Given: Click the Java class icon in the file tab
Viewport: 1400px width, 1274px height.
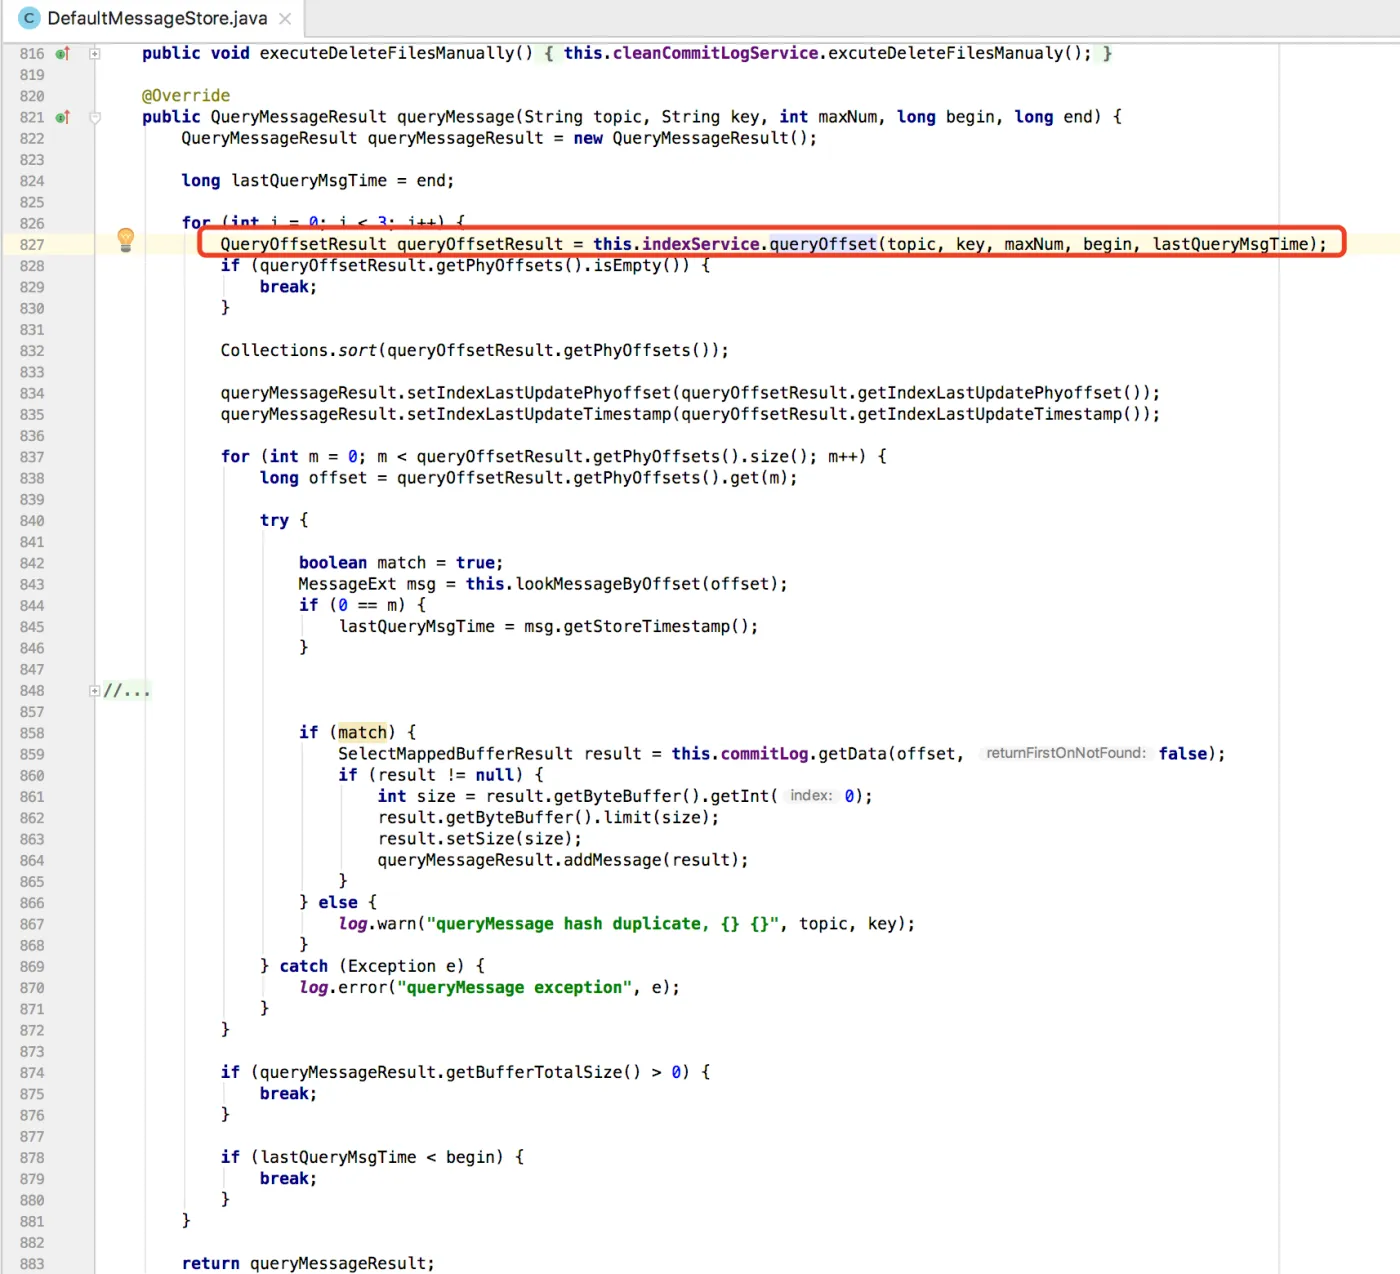Looking at the screenshot, I should coord(29,18).
